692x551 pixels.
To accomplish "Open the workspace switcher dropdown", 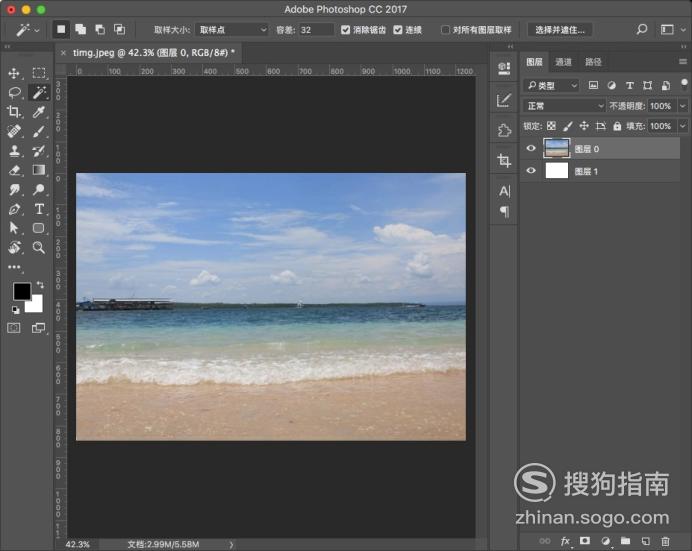I will pos(672,30).
